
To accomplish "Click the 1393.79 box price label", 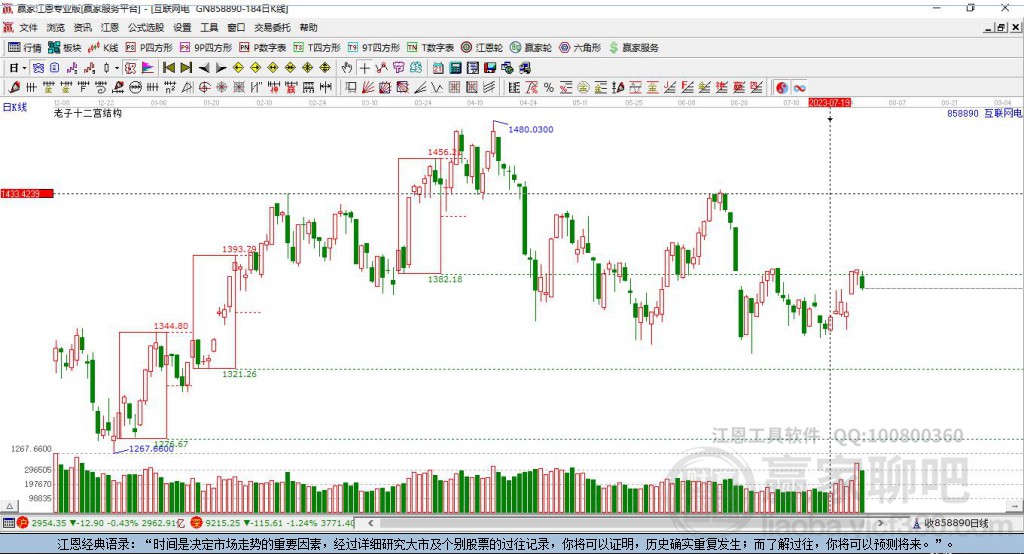I will [x=239, y=249].
